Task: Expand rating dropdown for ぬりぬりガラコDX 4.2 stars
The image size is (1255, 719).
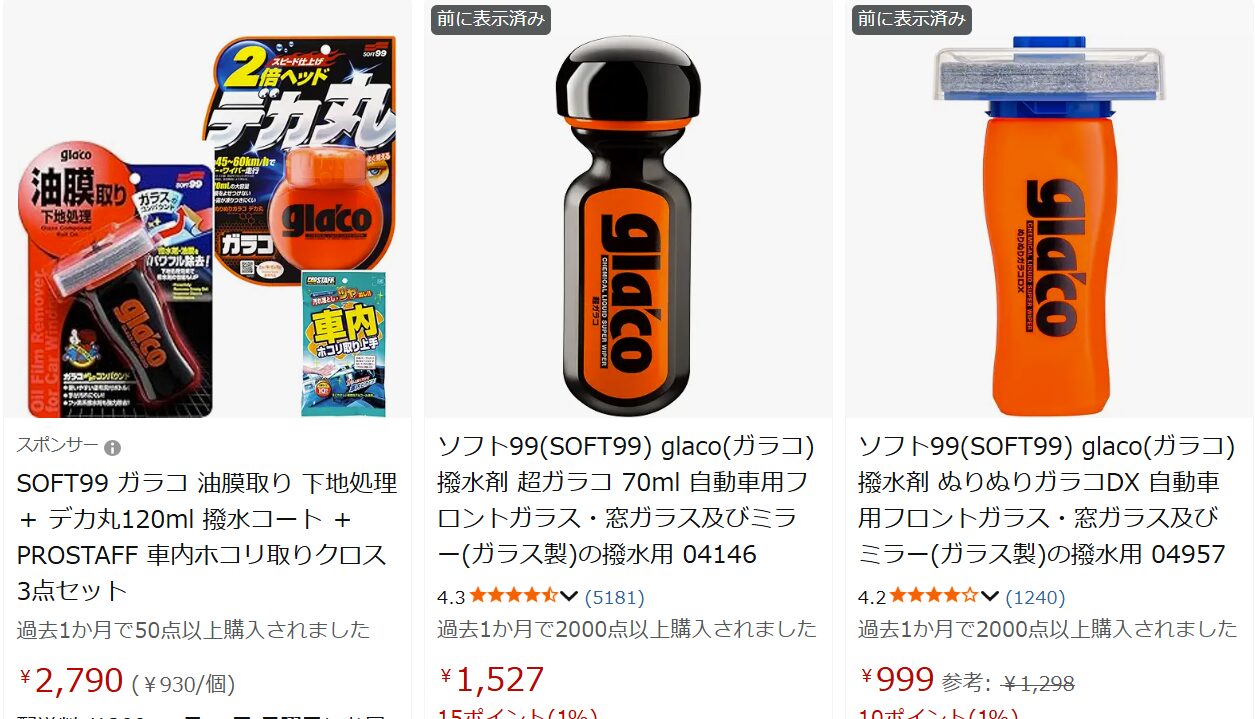Action: tap(990, 597)
